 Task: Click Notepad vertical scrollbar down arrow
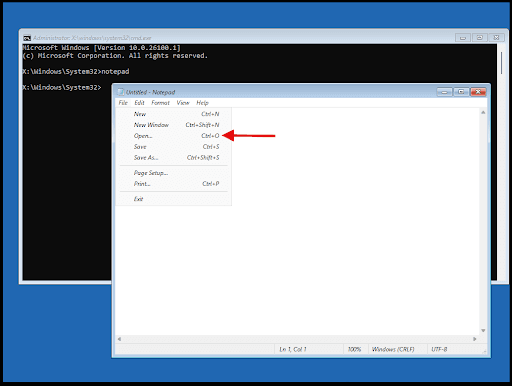click(483, 331)
